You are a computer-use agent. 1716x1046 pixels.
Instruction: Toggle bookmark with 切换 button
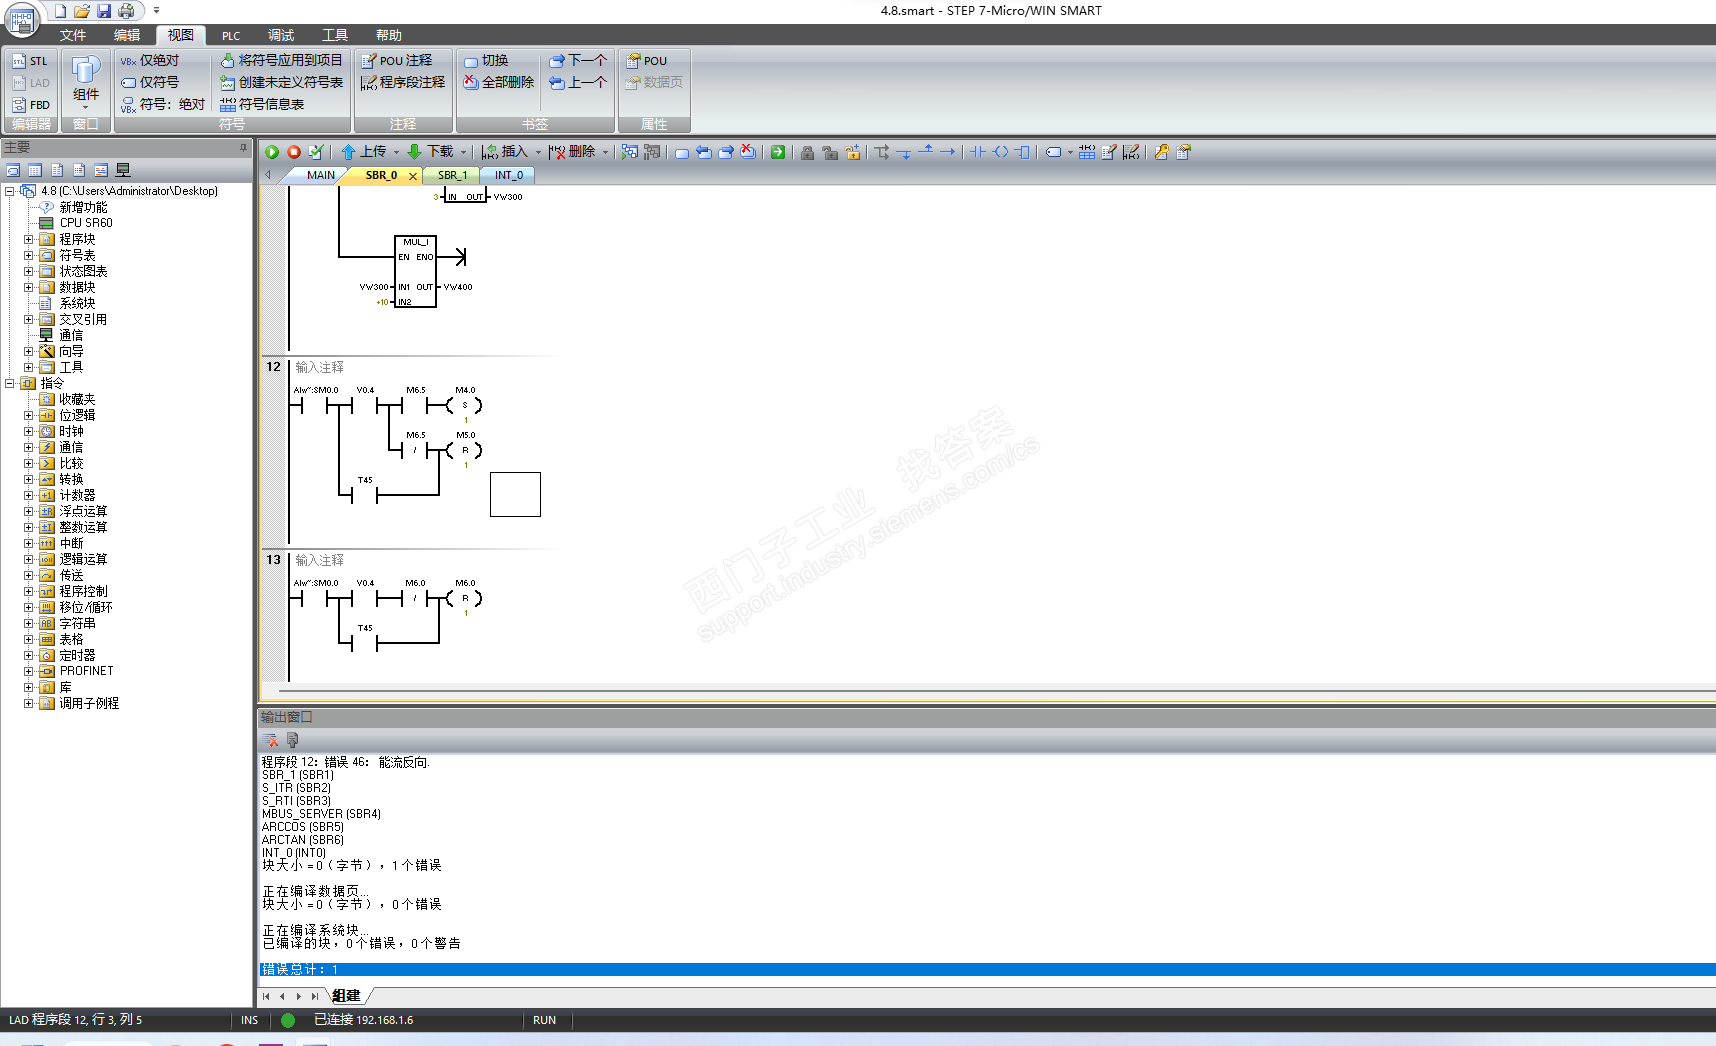coord(486,61)
